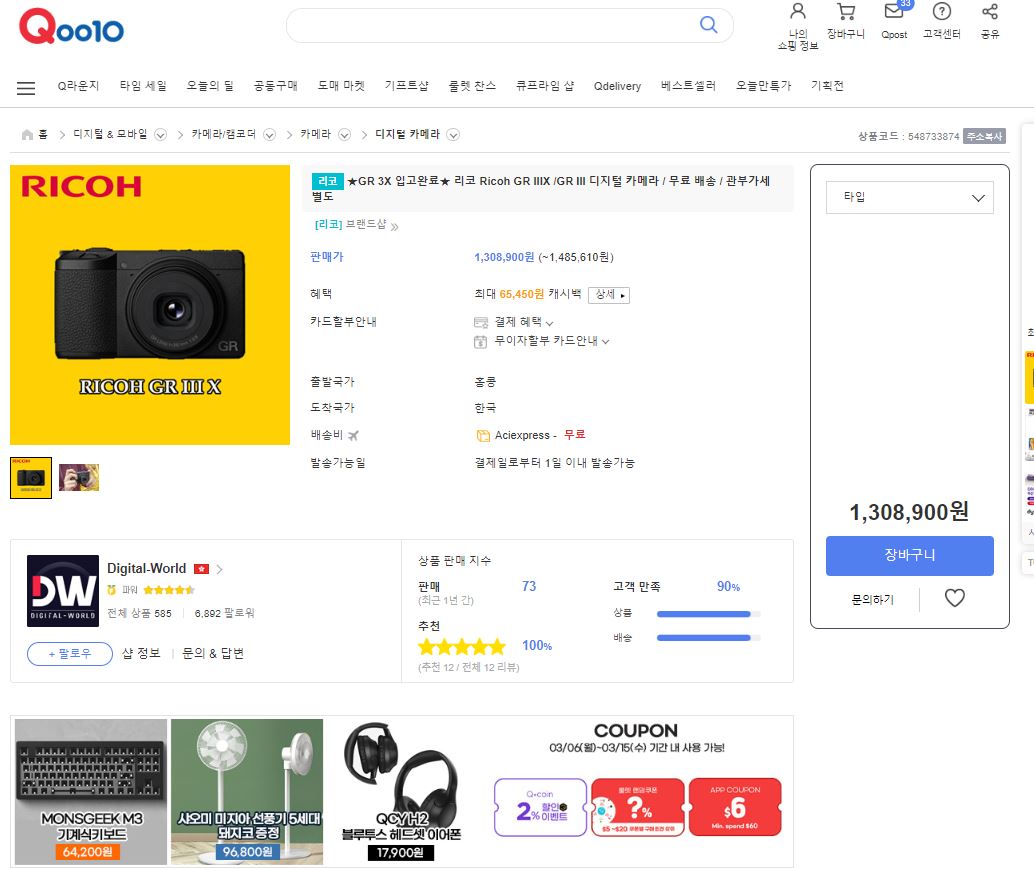This screenshot has height=869, width=1034.
Task: Open QCY H2 headset banner
Action: click(402, 792)
